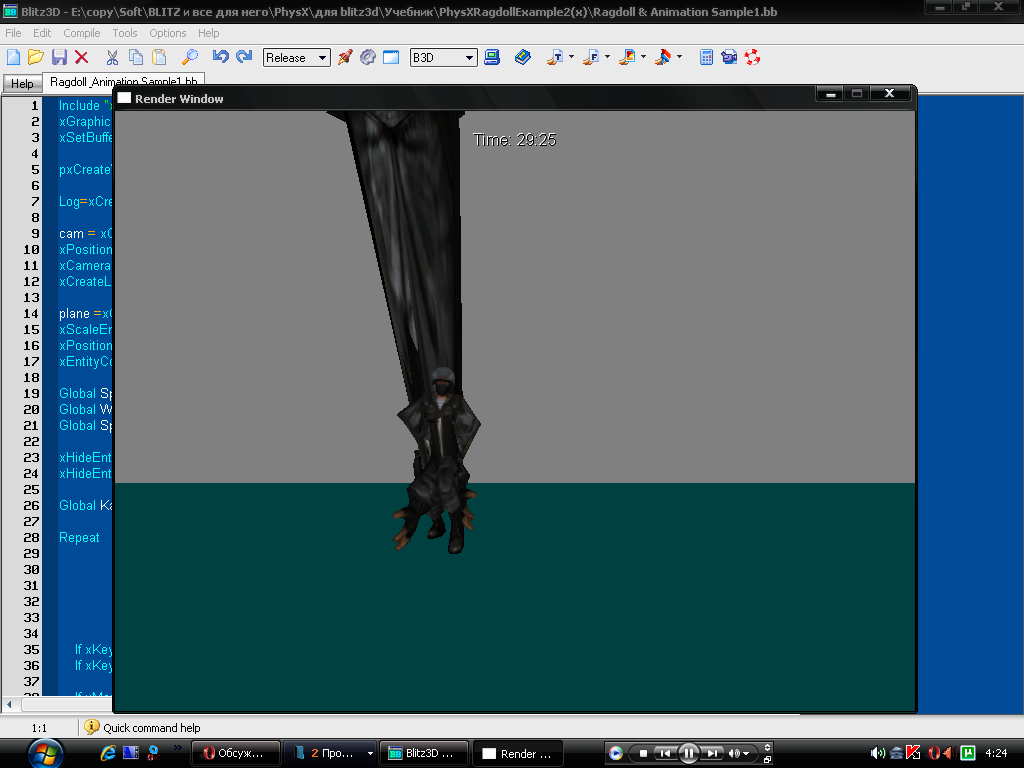
Task: Select the Ragdoll_Animation Sample1.bb tab
Action: tap(124, 81)
